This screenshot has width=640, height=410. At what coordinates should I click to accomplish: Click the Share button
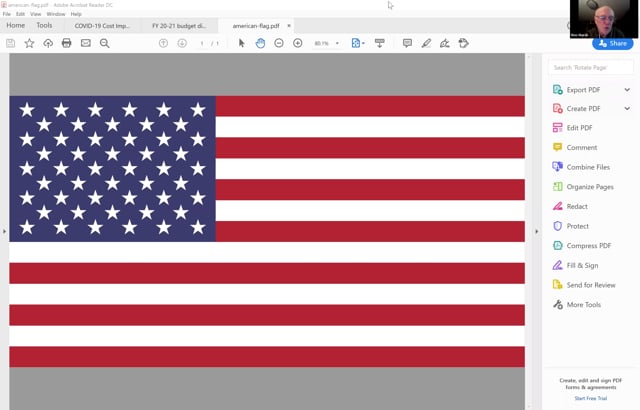(612, 43)
